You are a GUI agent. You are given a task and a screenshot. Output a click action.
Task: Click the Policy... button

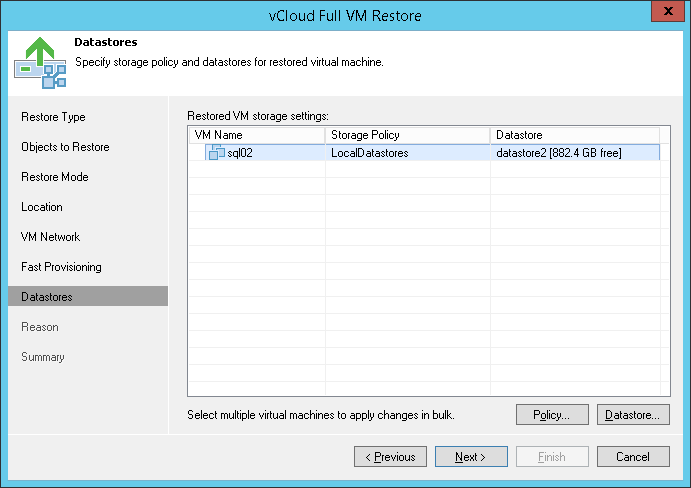551,415
